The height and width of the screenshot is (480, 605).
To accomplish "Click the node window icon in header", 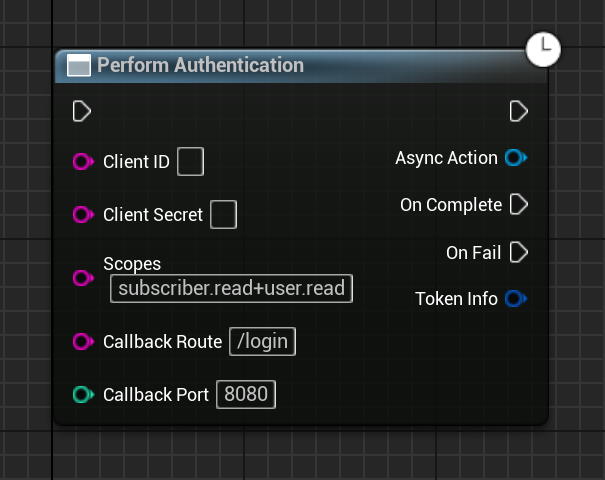I will point(79,65).
